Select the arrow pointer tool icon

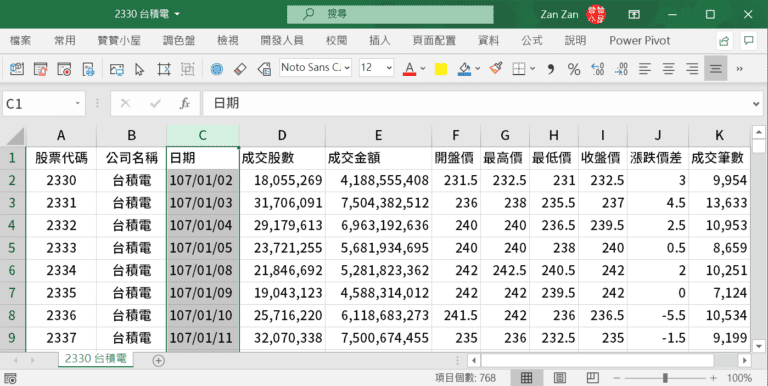pyautogui.click(x=140, y=69)
